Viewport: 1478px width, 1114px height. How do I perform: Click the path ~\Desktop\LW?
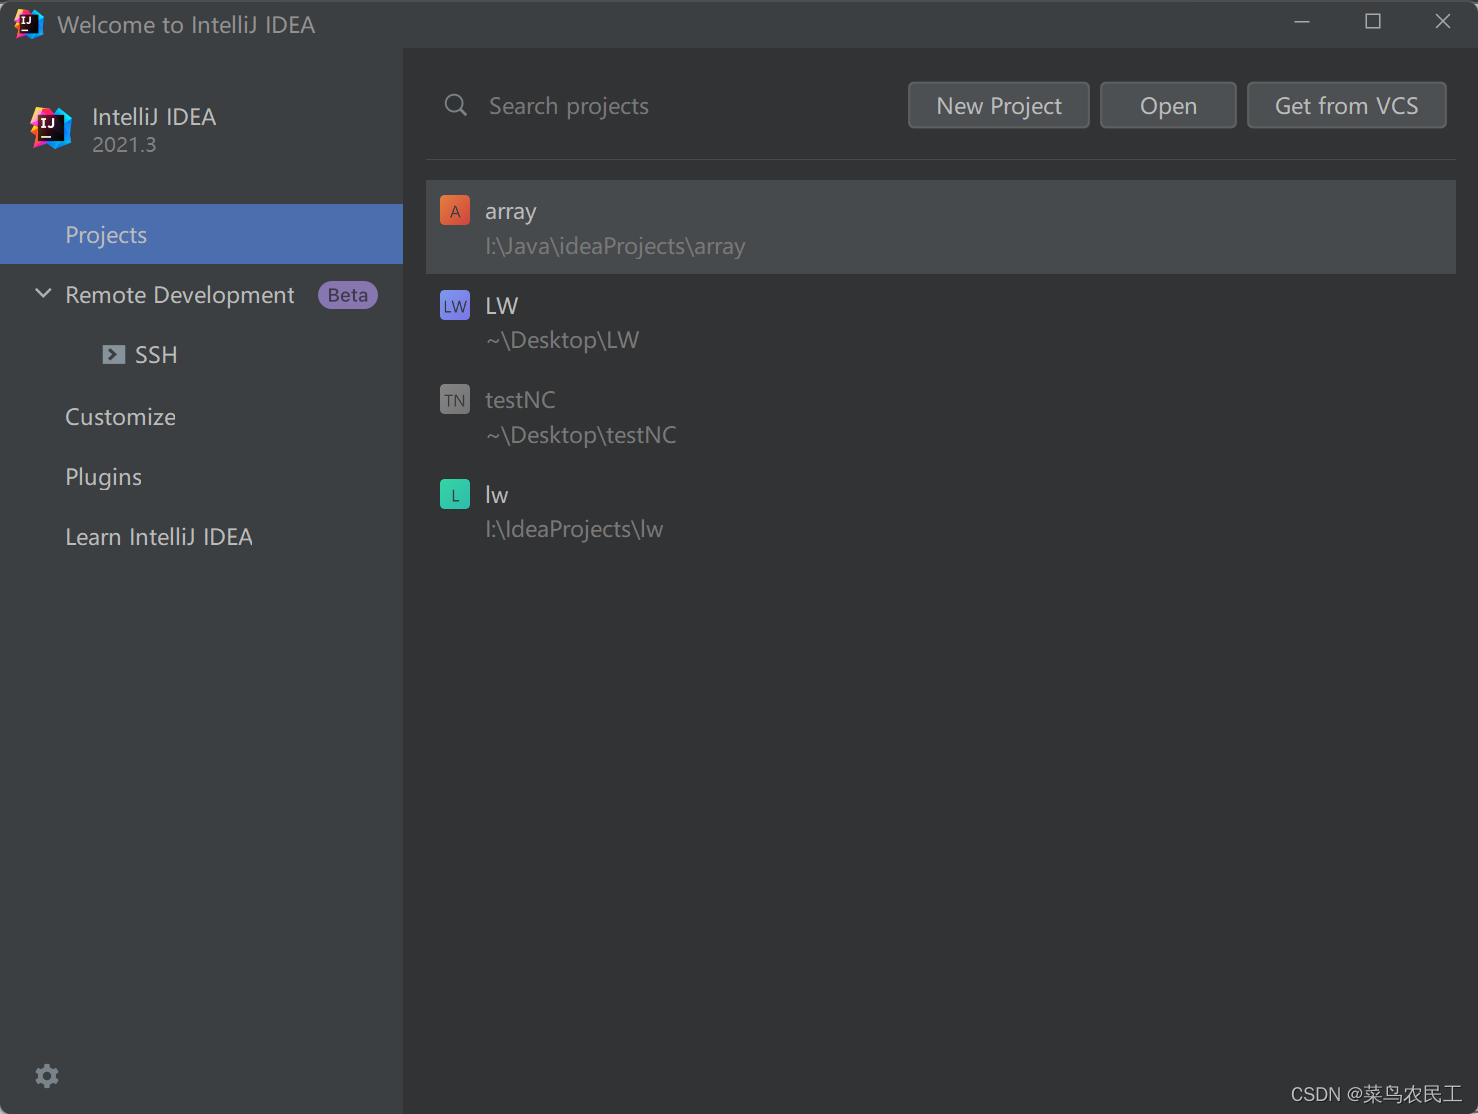[562, 340]
